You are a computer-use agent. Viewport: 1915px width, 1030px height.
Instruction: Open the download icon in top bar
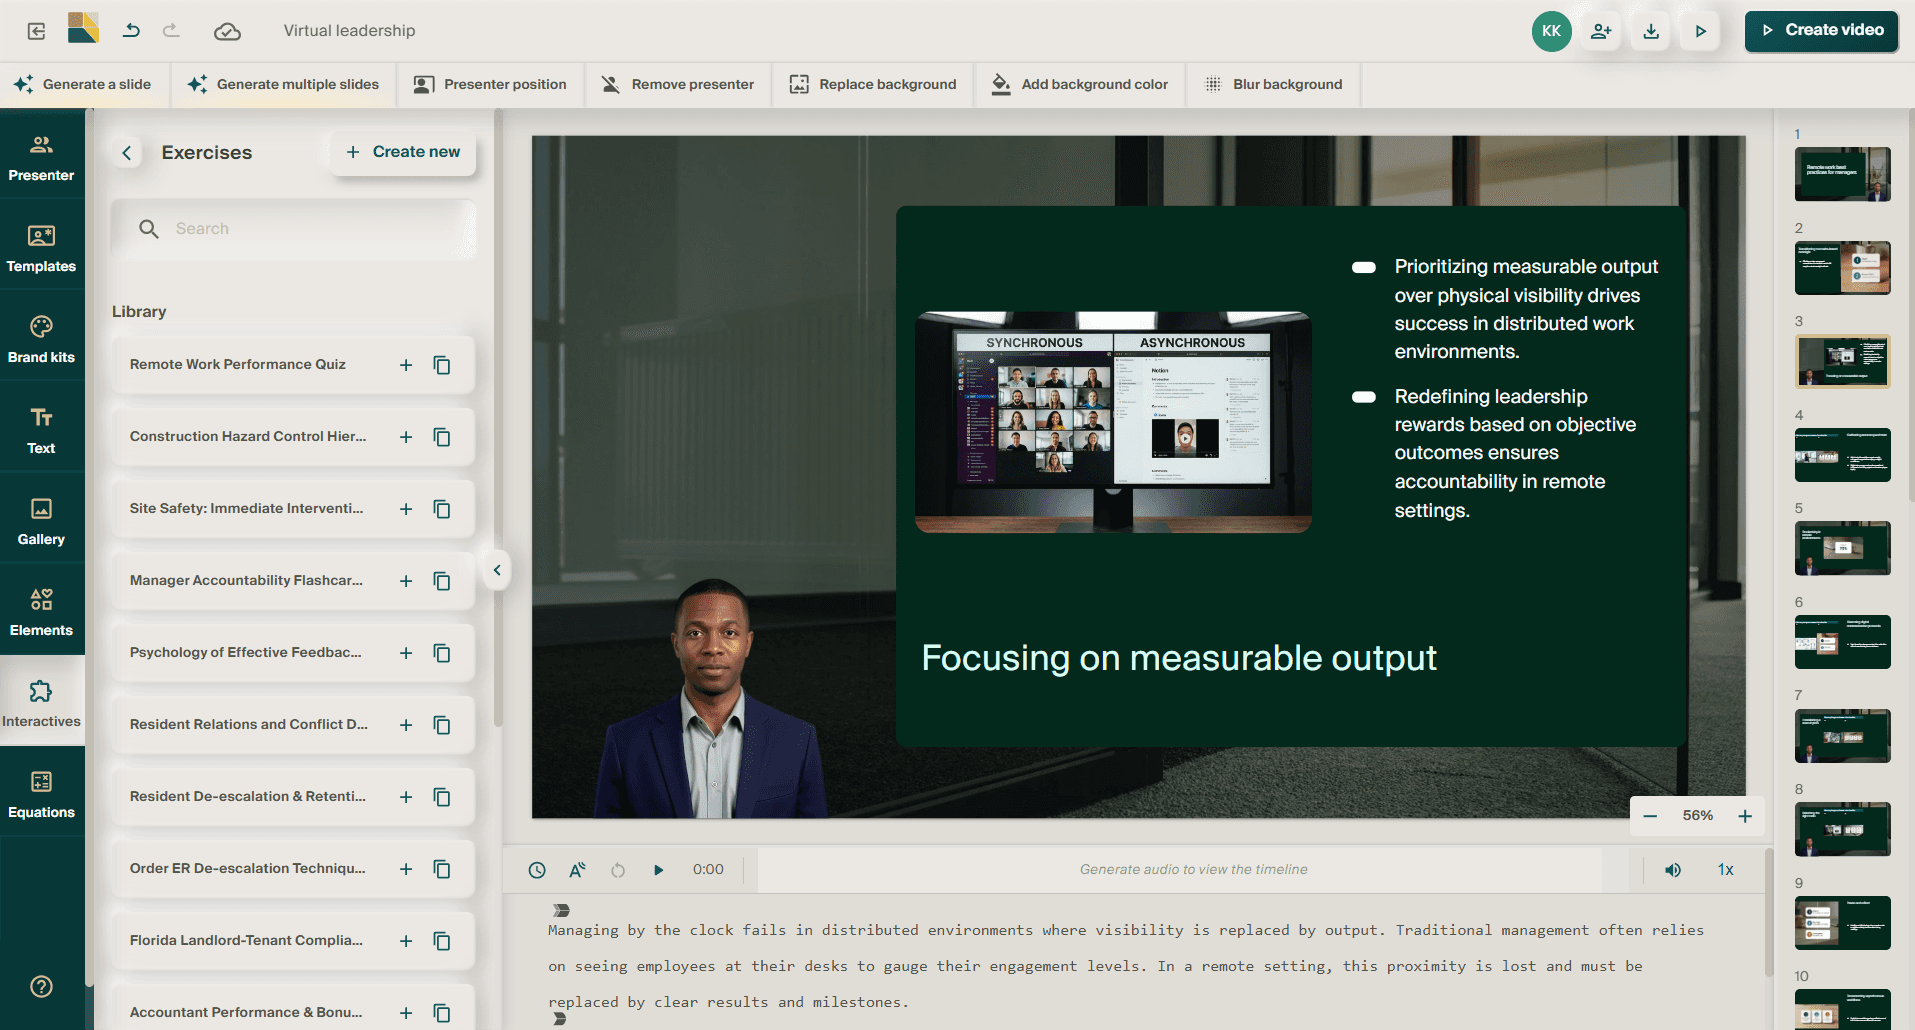pos(1651,31)
